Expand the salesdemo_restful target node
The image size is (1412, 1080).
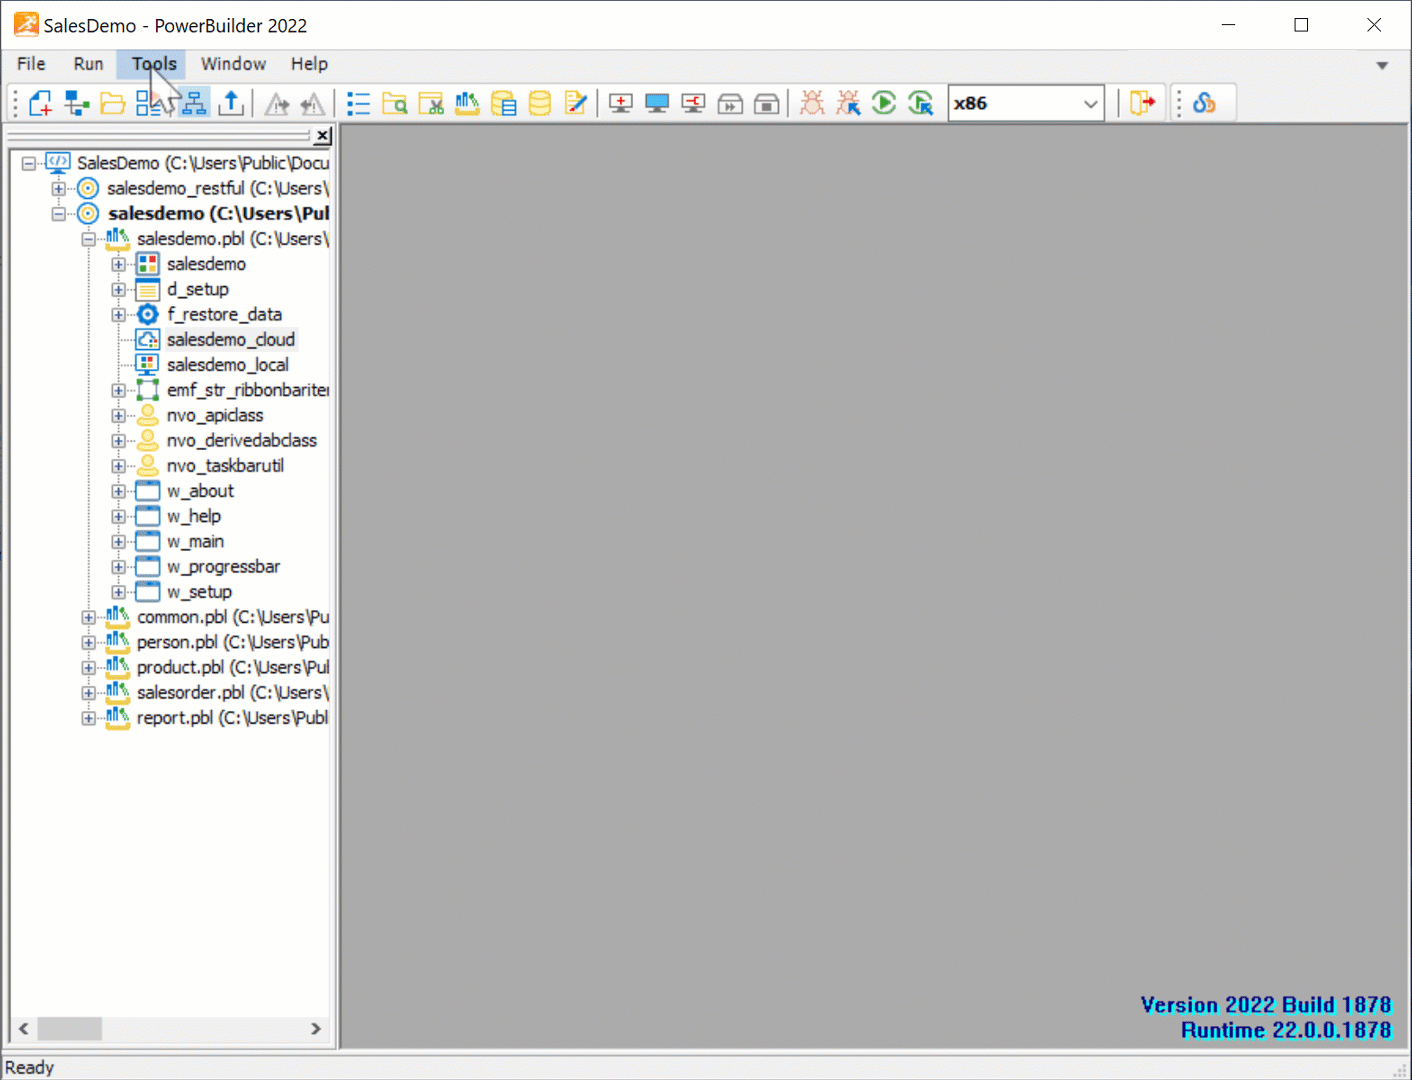pos(59,188)
